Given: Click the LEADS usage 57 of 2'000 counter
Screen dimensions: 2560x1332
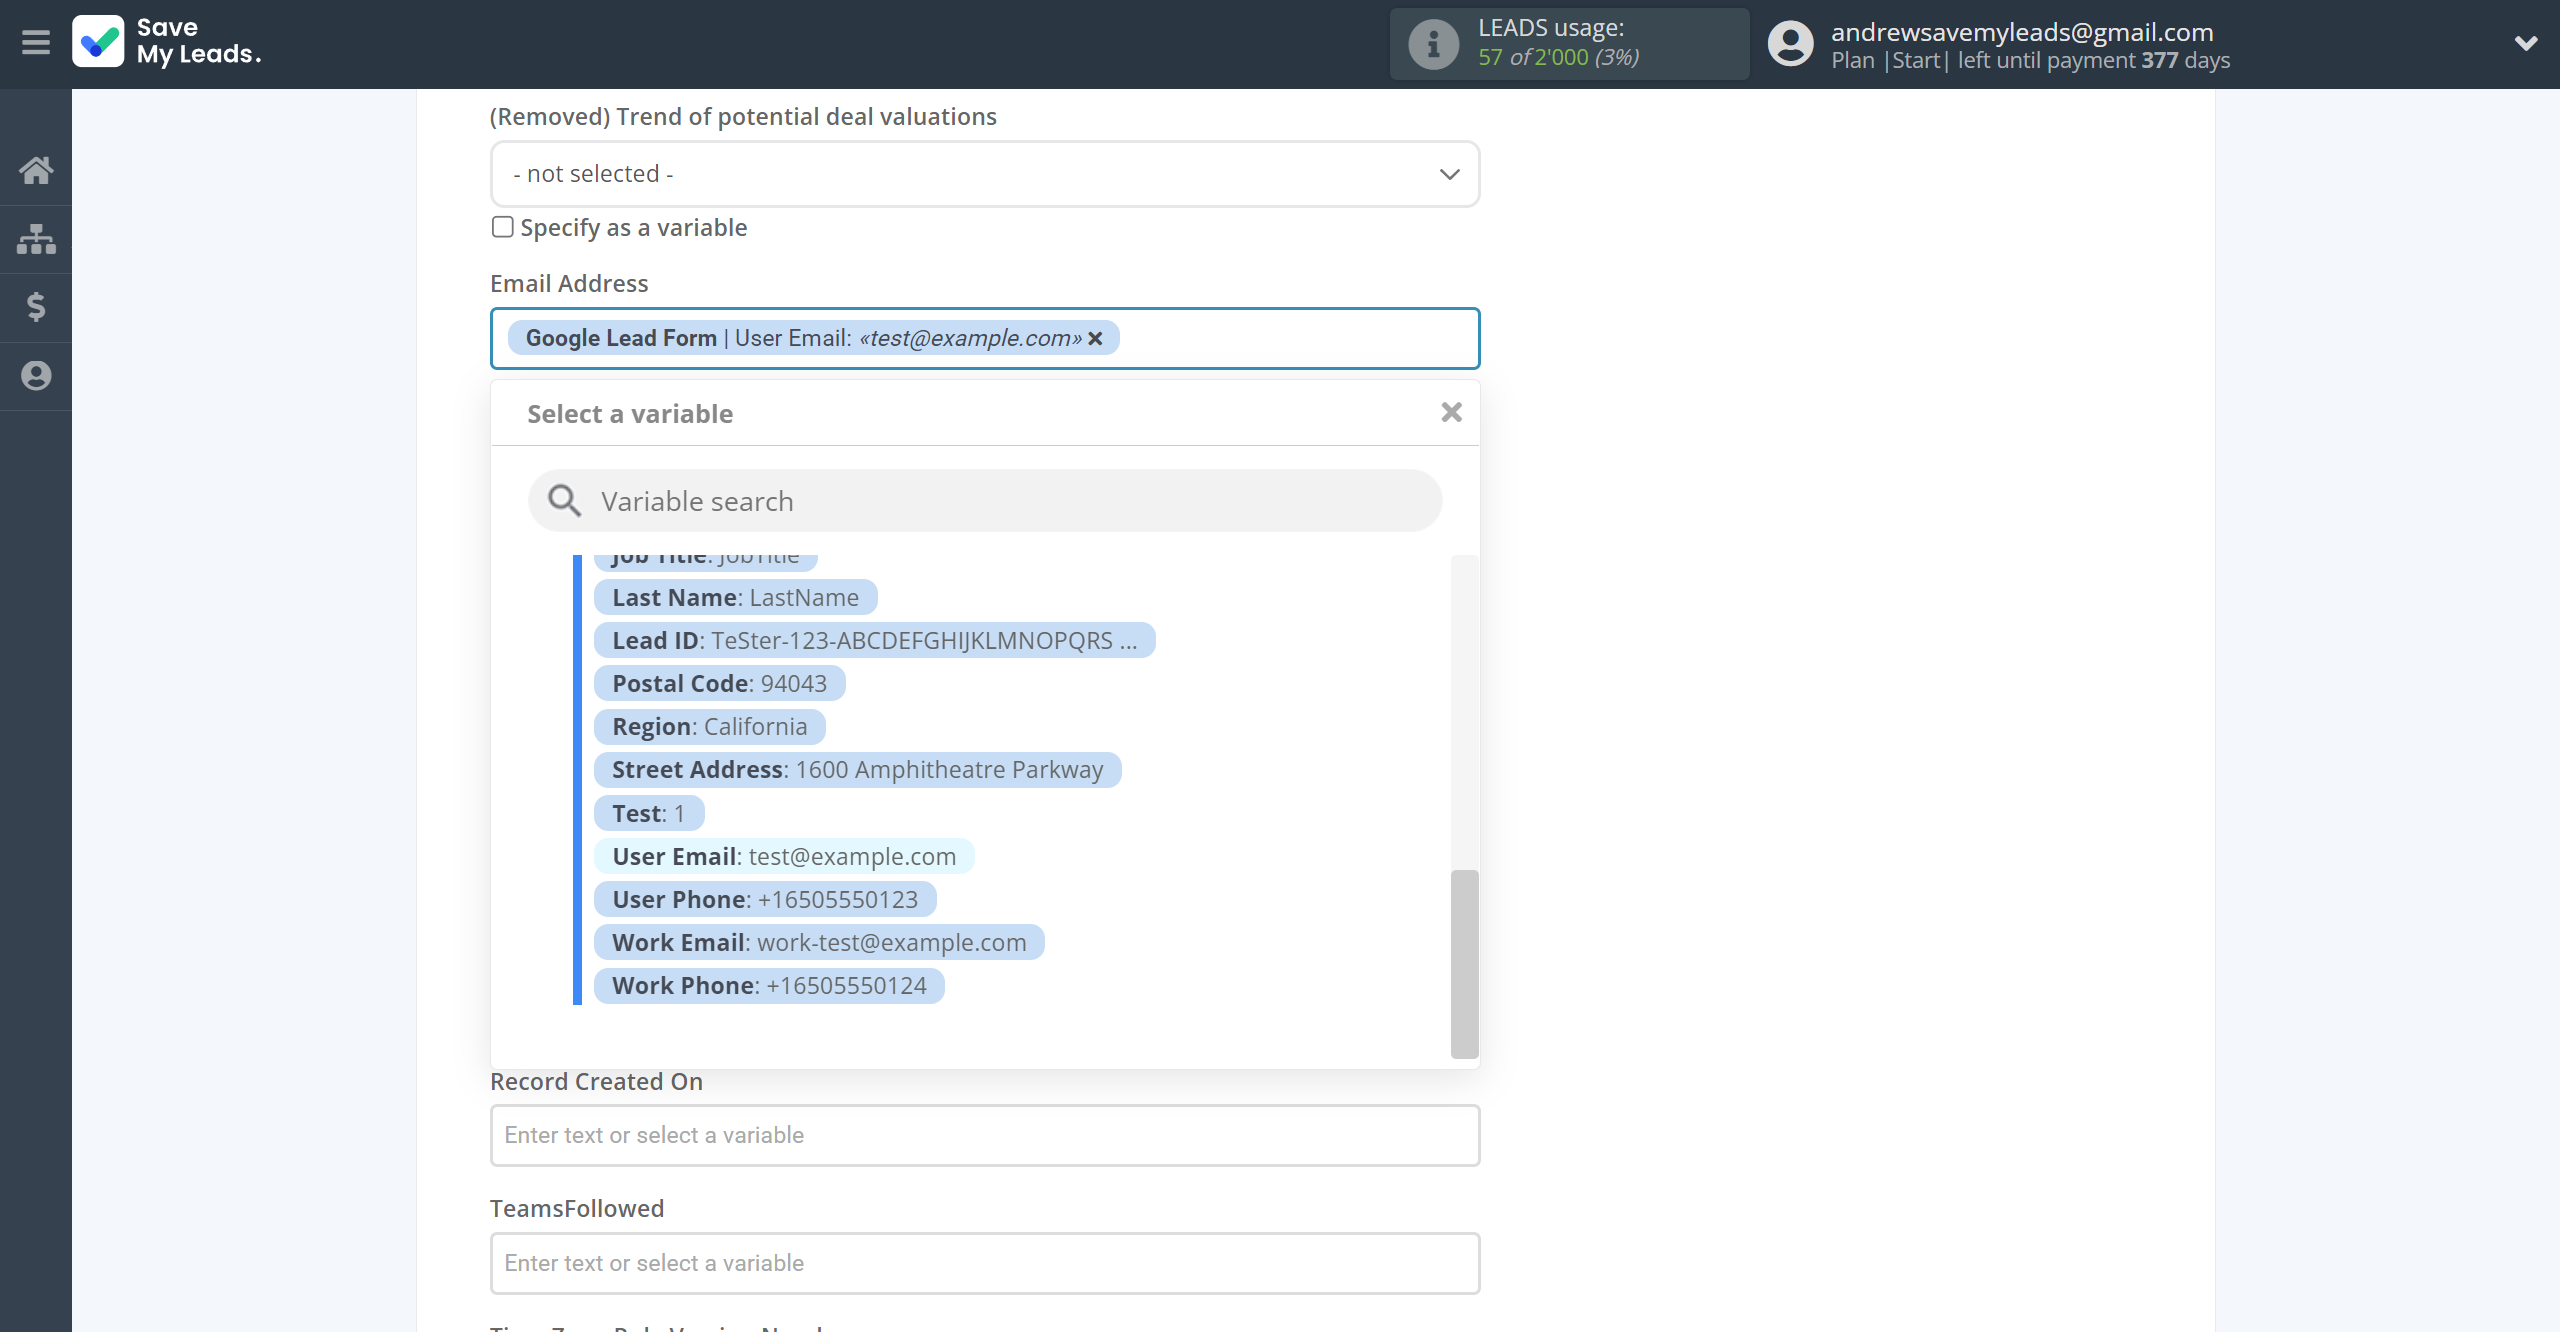Looking at the screenshot, I should (x=1558, y=58).
